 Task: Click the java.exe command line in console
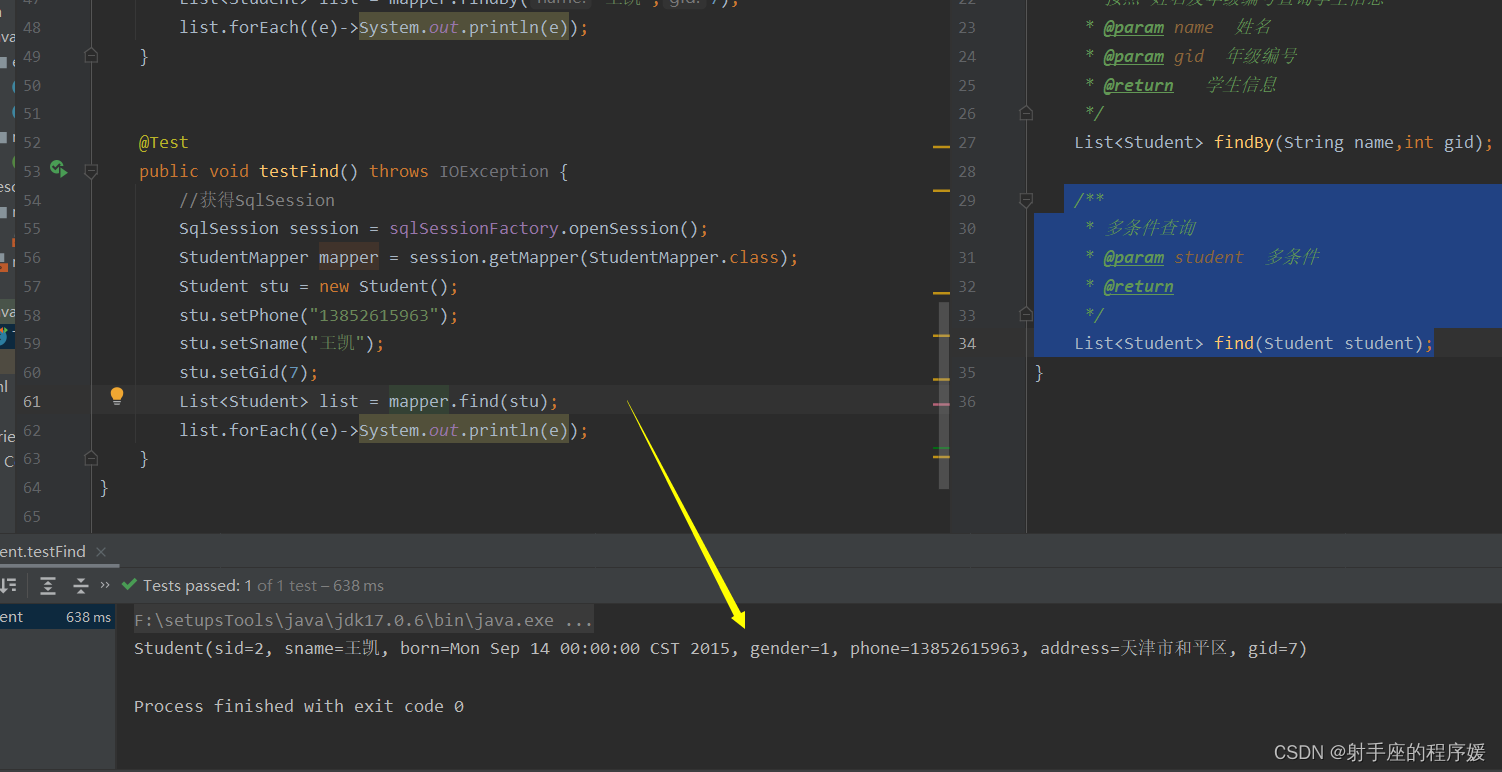364,620
